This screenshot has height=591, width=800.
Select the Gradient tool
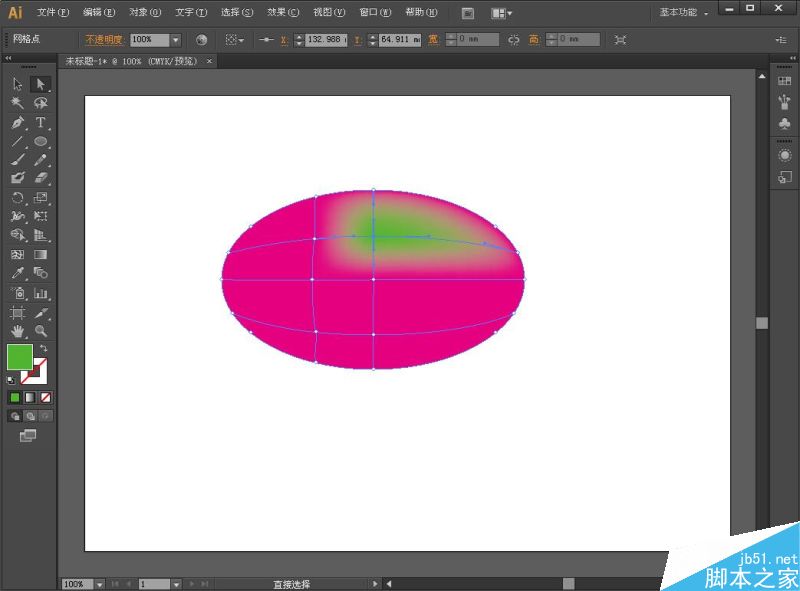pos(40,254)
